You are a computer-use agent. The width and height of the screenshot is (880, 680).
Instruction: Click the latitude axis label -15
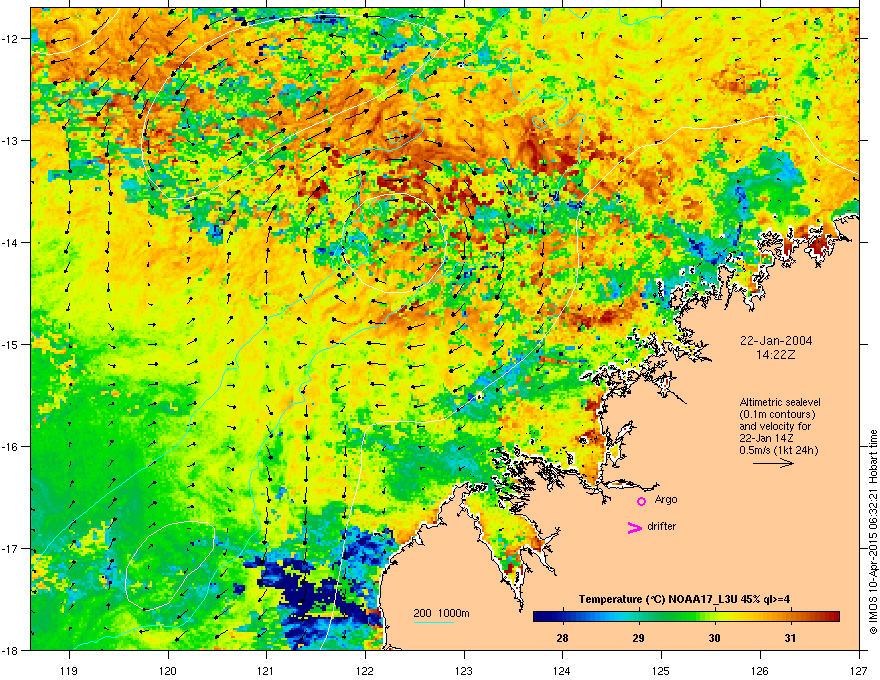click(x=11, y=344)
